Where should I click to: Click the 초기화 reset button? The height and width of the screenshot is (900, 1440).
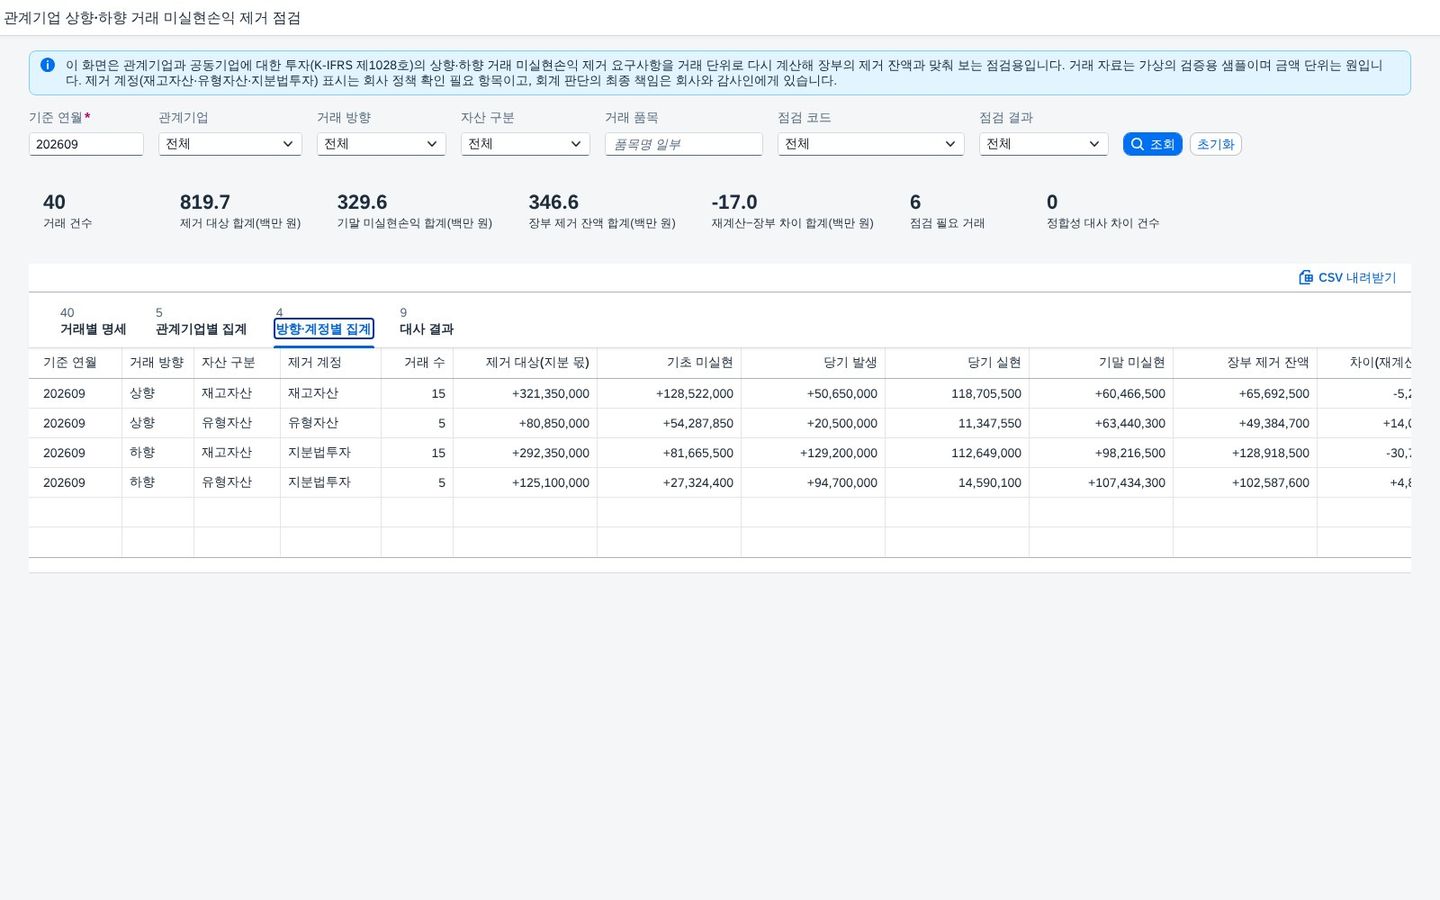point(1216,144)
